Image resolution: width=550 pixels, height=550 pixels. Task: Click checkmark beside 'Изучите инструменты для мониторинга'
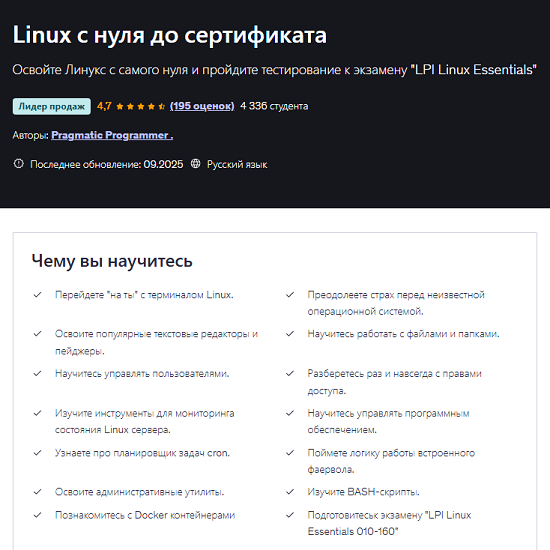pos(38,413)
